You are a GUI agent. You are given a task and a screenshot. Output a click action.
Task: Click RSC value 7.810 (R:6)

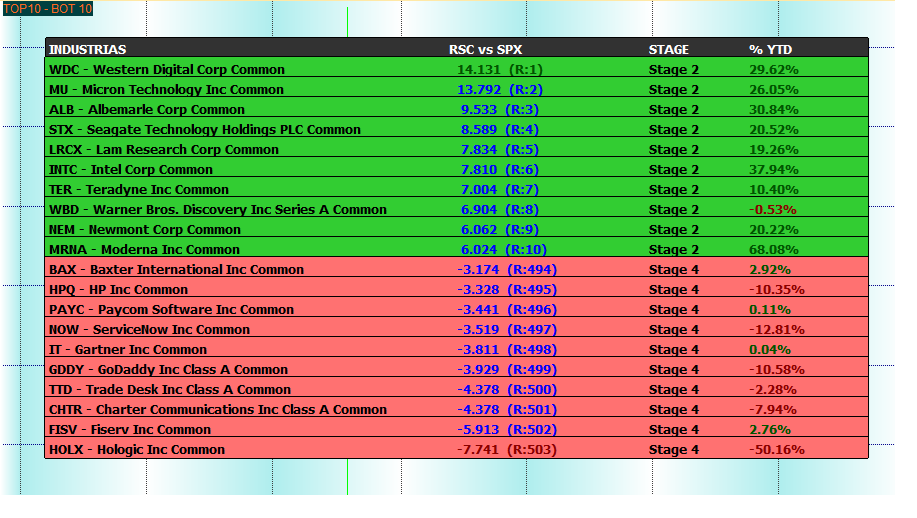(x=499, y=170)
